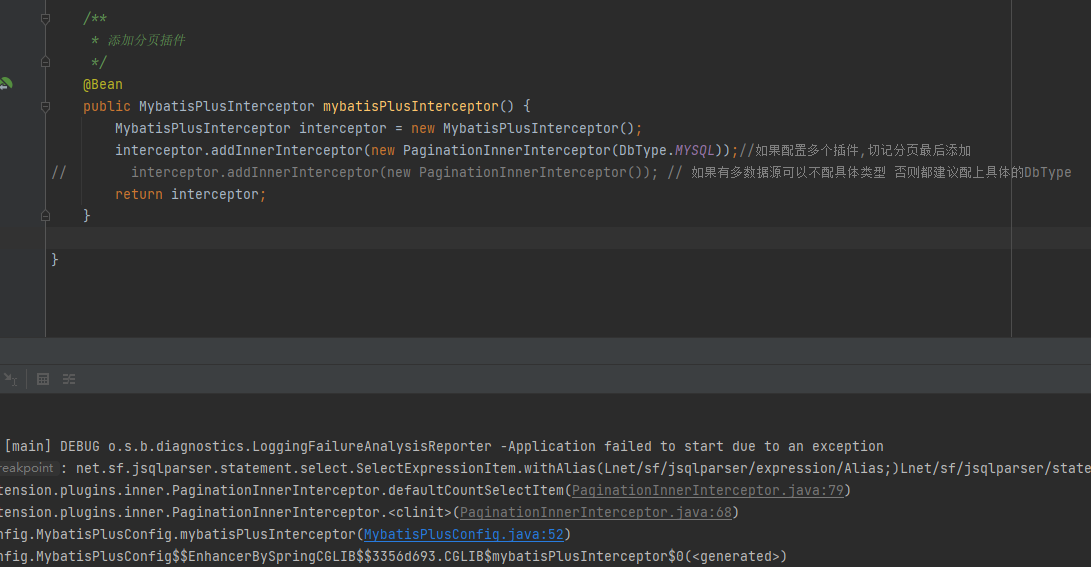This screenshot has width=1091, height=567.
Task: Collapse the Javadoc comment at the /** line
Action: click(45, 19)
